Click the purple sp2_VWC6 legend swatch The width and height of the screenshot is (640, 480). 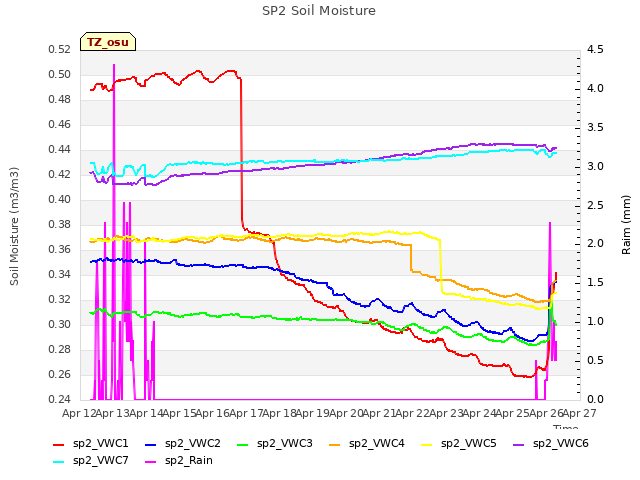519,444
